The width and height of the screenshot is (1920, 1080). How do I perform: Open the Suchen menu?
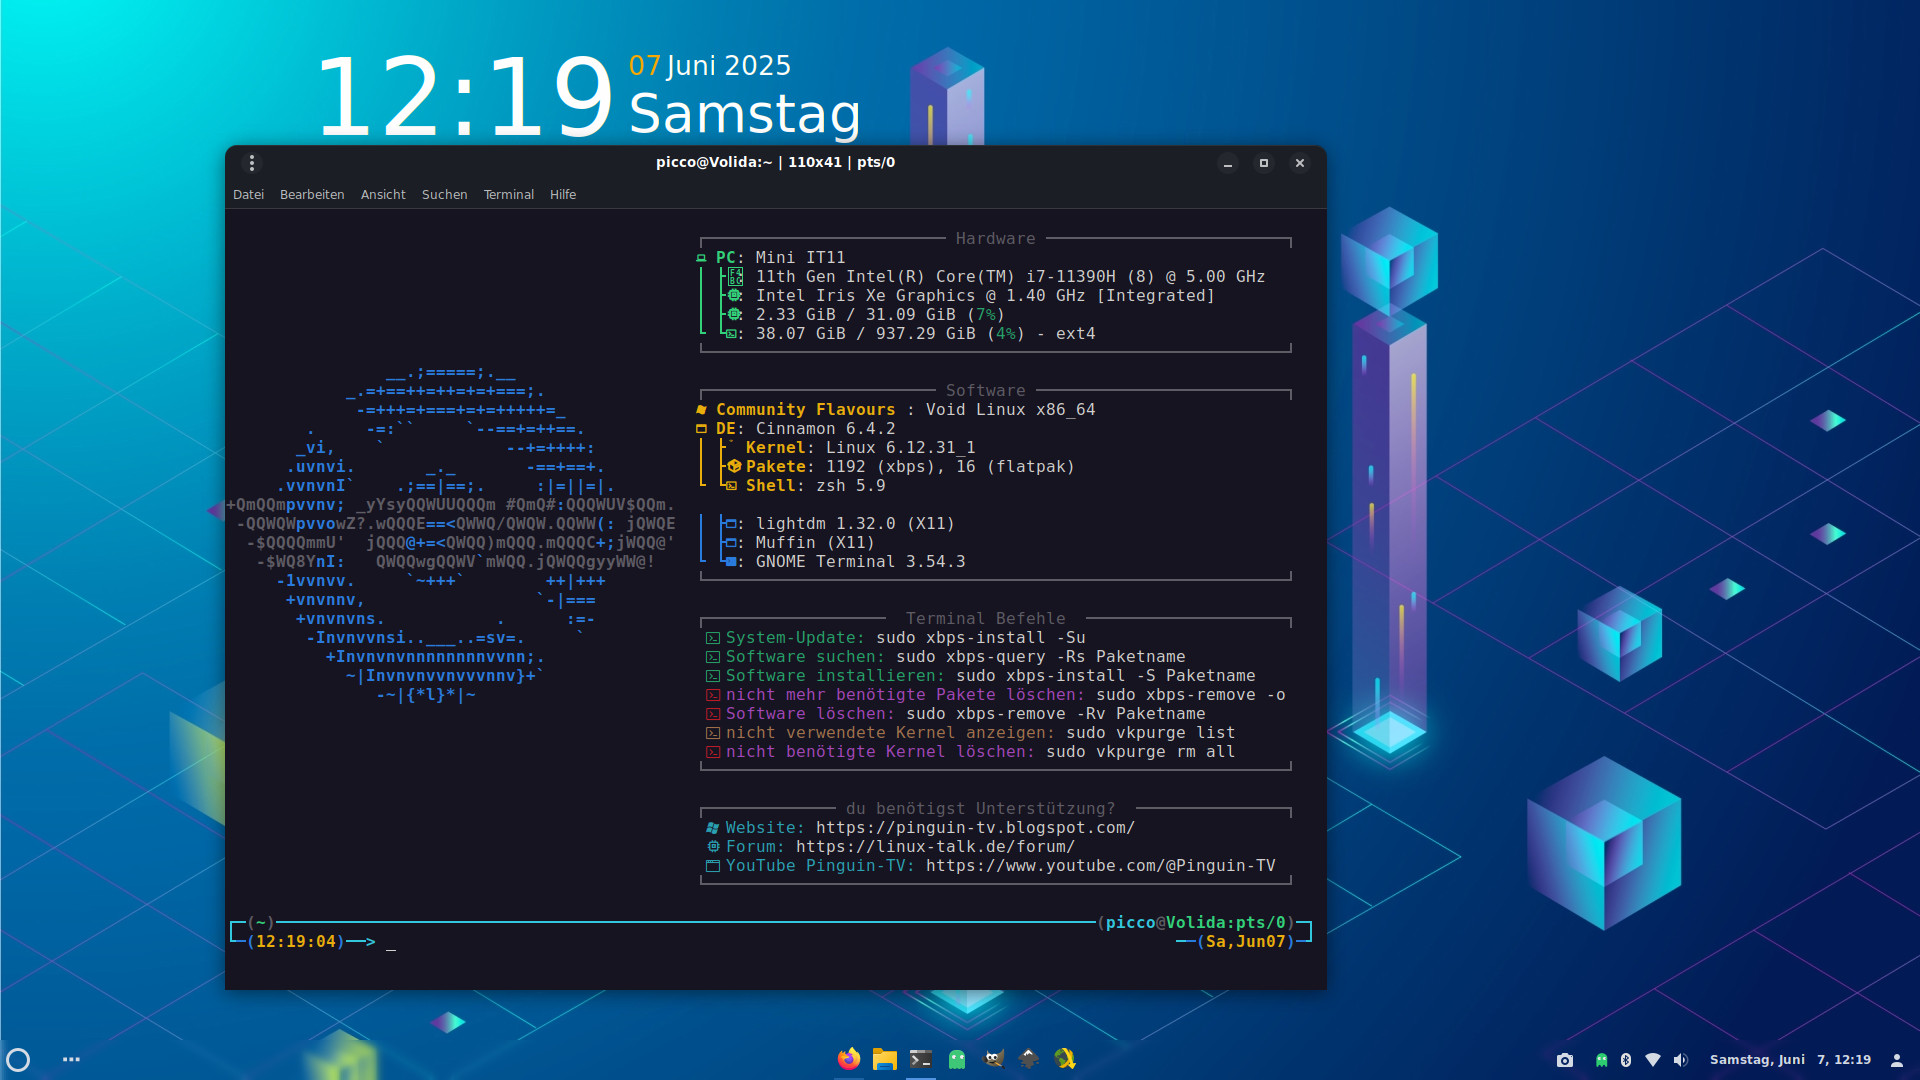(444, 195)
